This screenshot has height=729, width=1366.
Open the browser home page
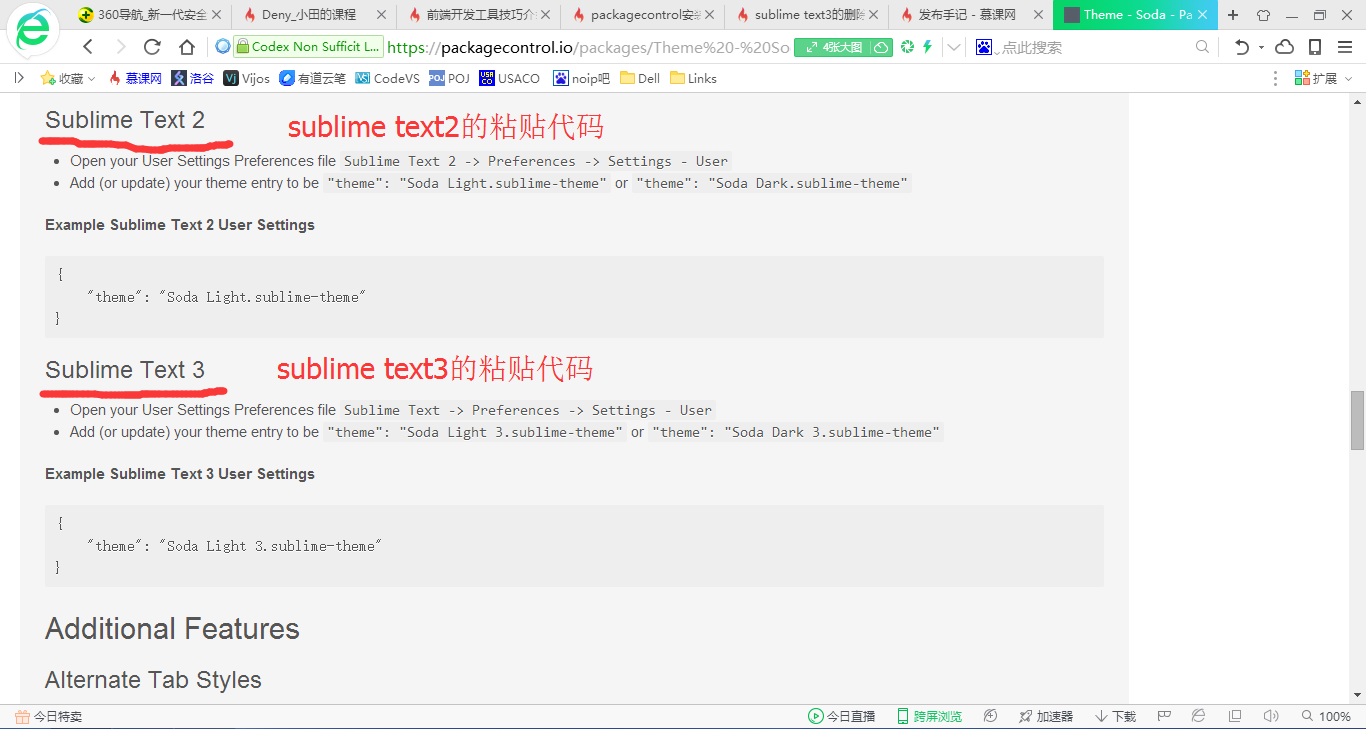tap(187, 47)
